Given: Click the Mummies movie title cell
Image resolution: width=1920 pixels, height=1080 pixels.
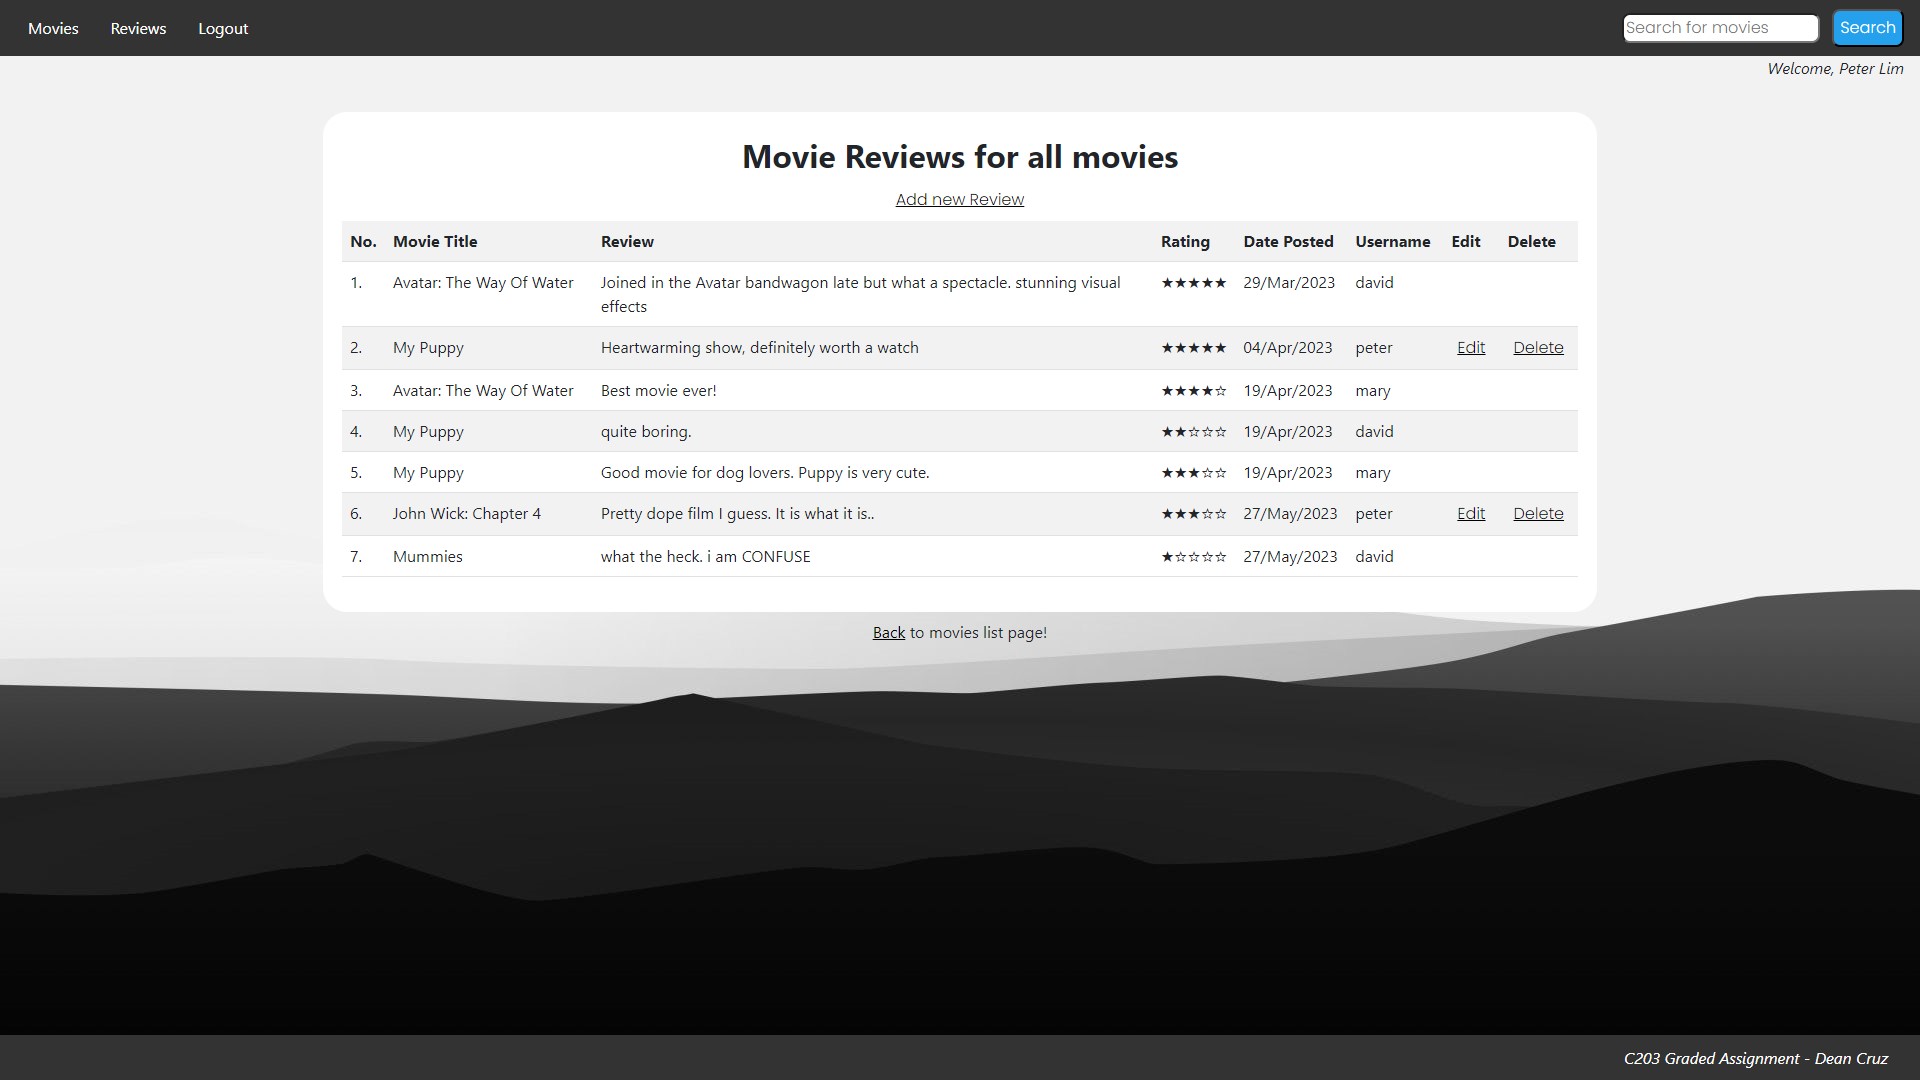Looking at the screenshot, I should tap(427, 557).
